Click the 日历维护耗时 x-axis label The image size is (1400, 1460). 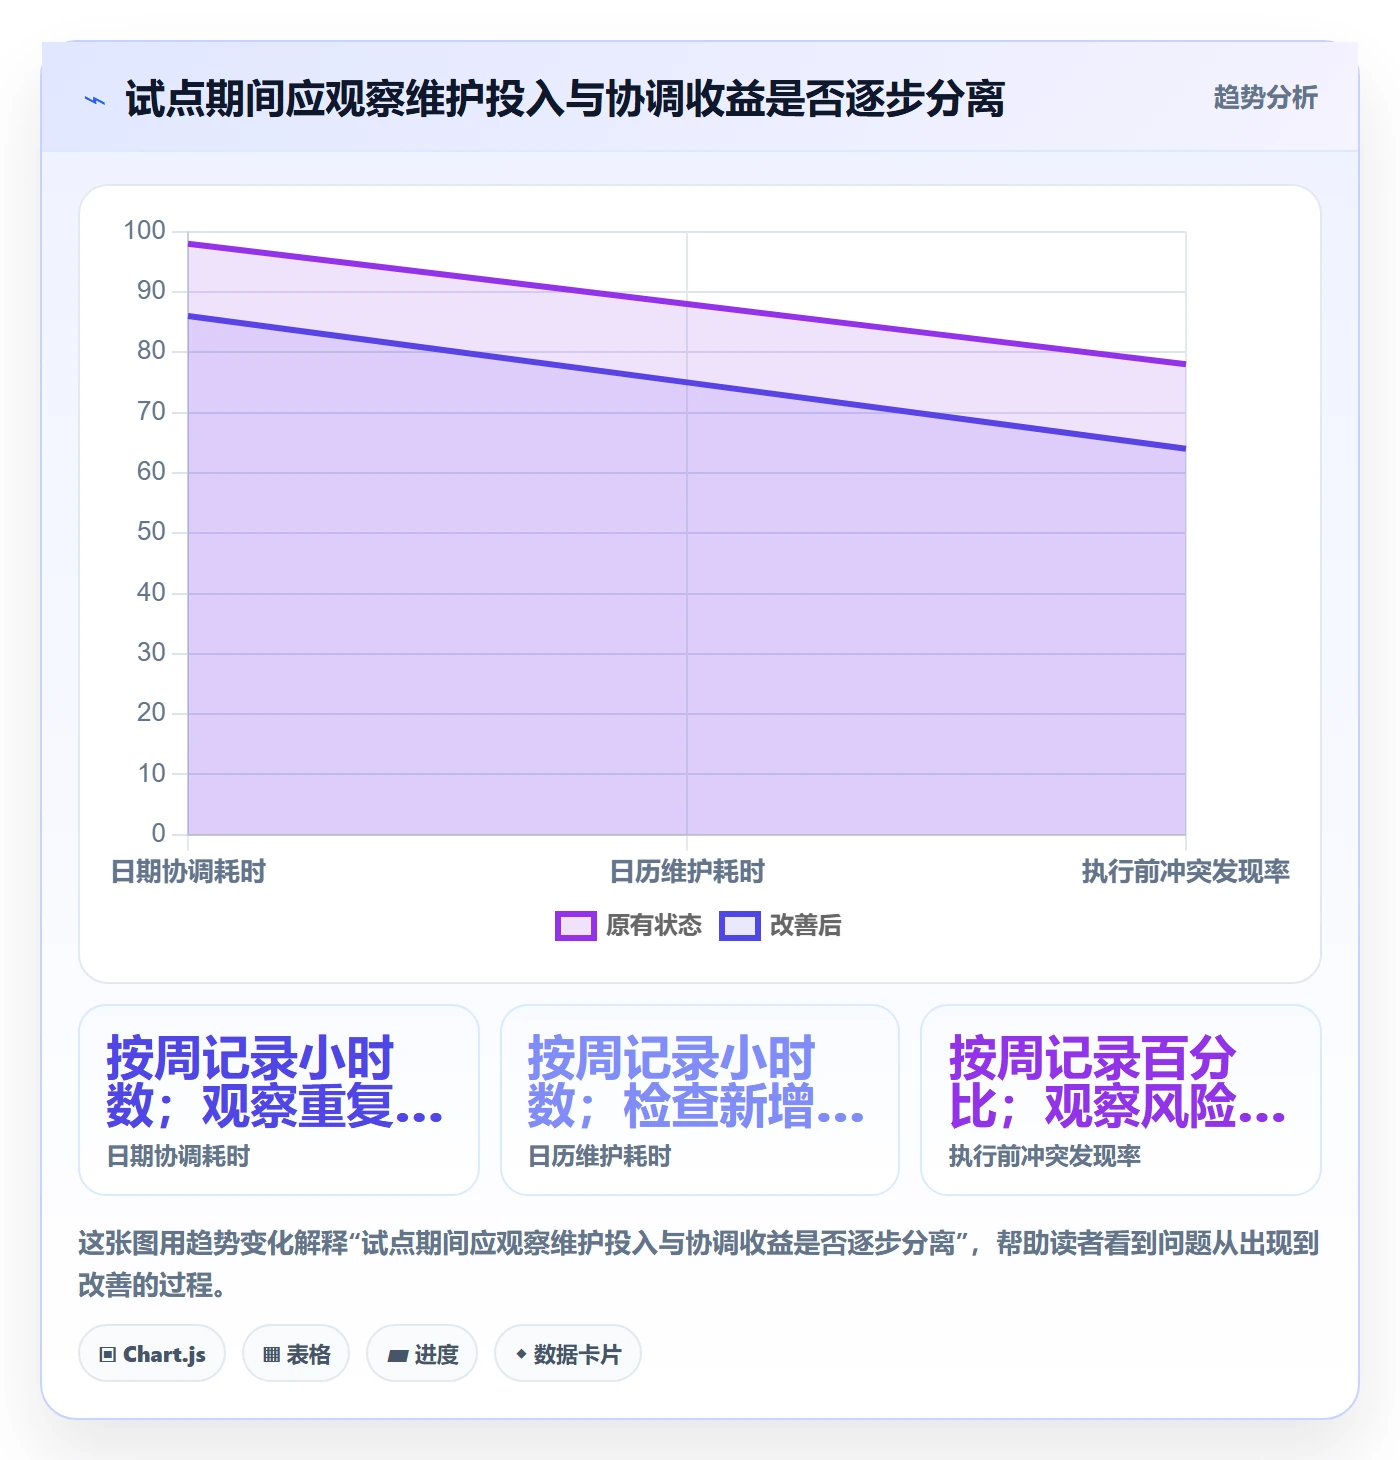pos(687,872)
